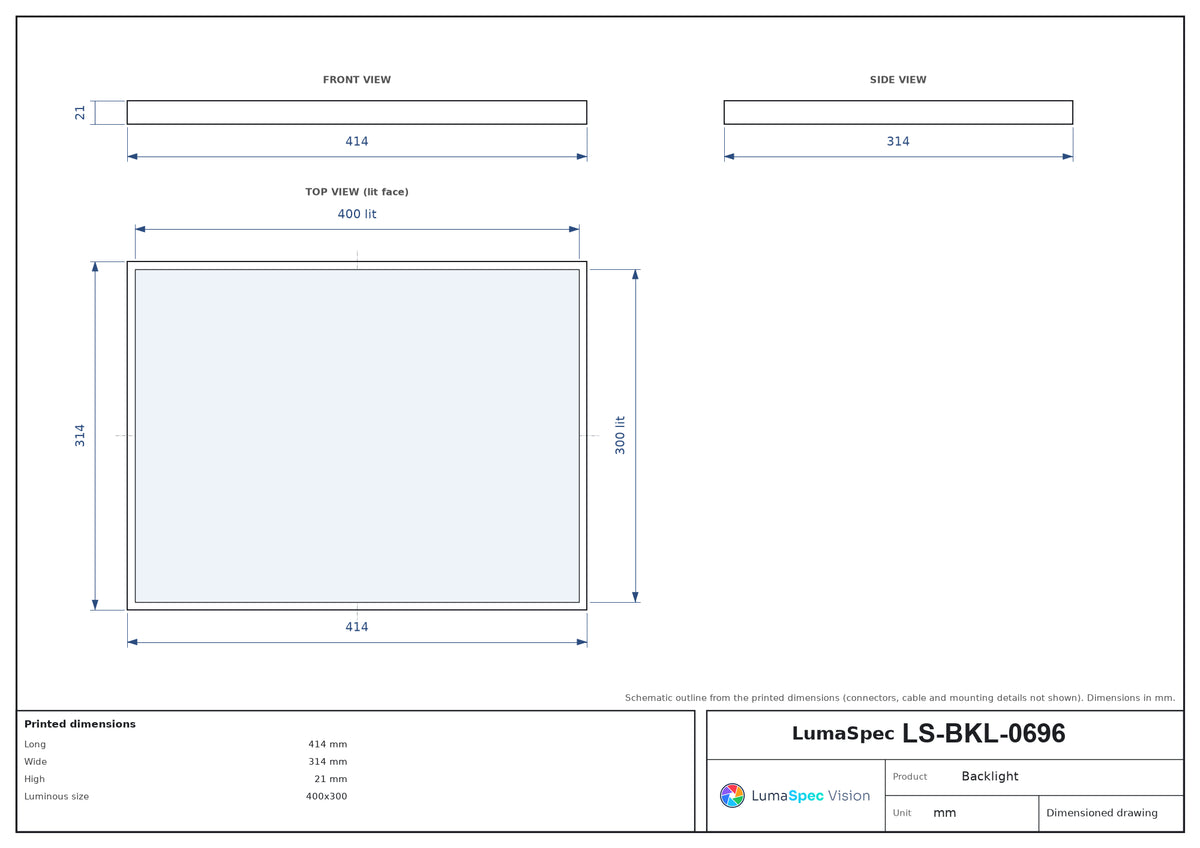
Task: Select the Backlight product value
Action: (990, 777)
